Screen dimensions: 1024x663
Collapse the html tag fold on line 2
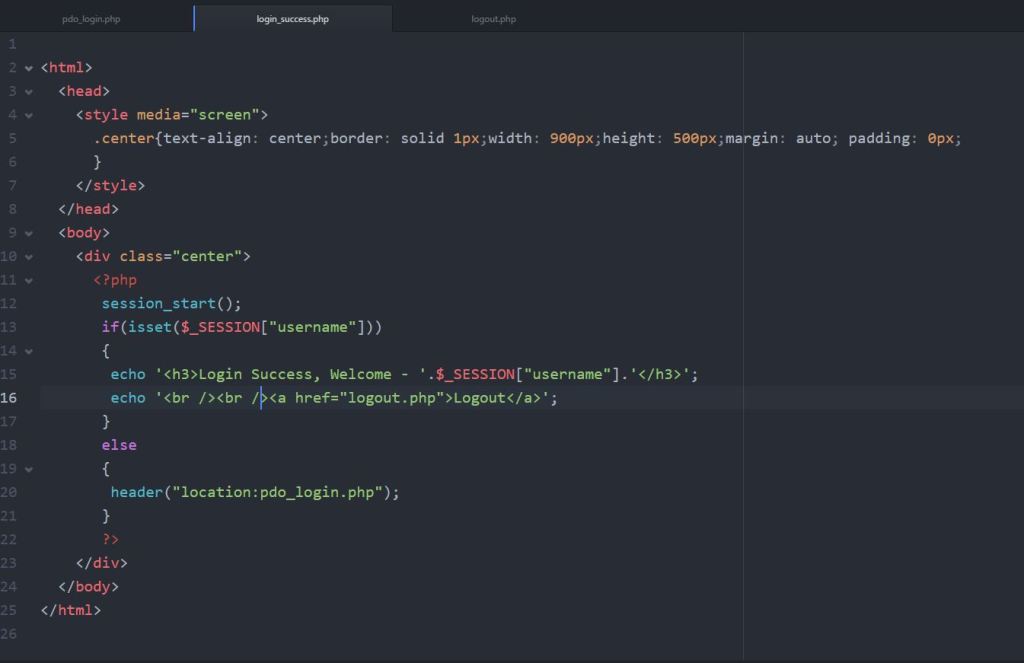tap(29, 68)
